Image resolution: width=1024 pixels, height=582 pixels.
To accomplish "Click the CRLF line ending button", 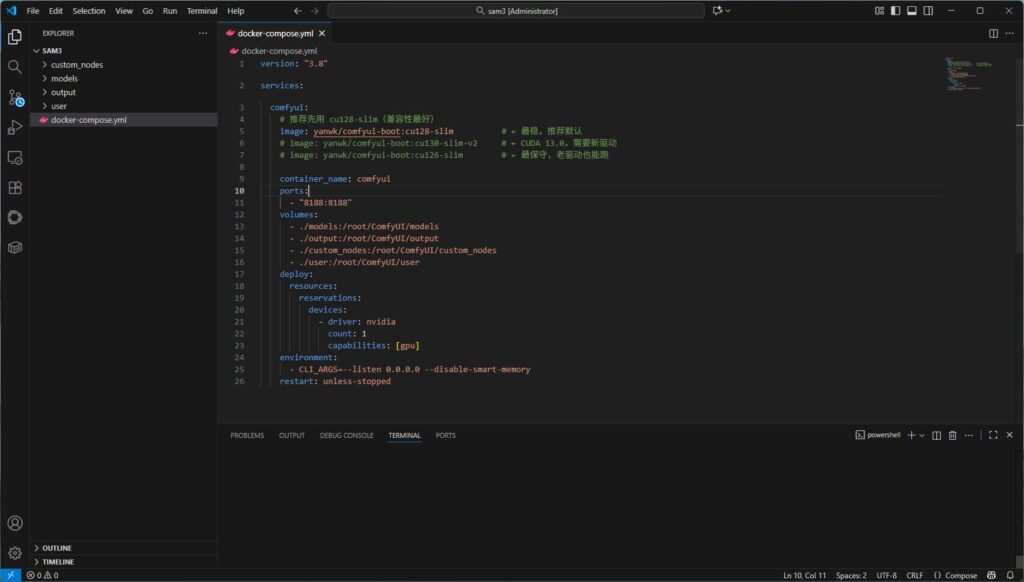I will tap(914, 575).
